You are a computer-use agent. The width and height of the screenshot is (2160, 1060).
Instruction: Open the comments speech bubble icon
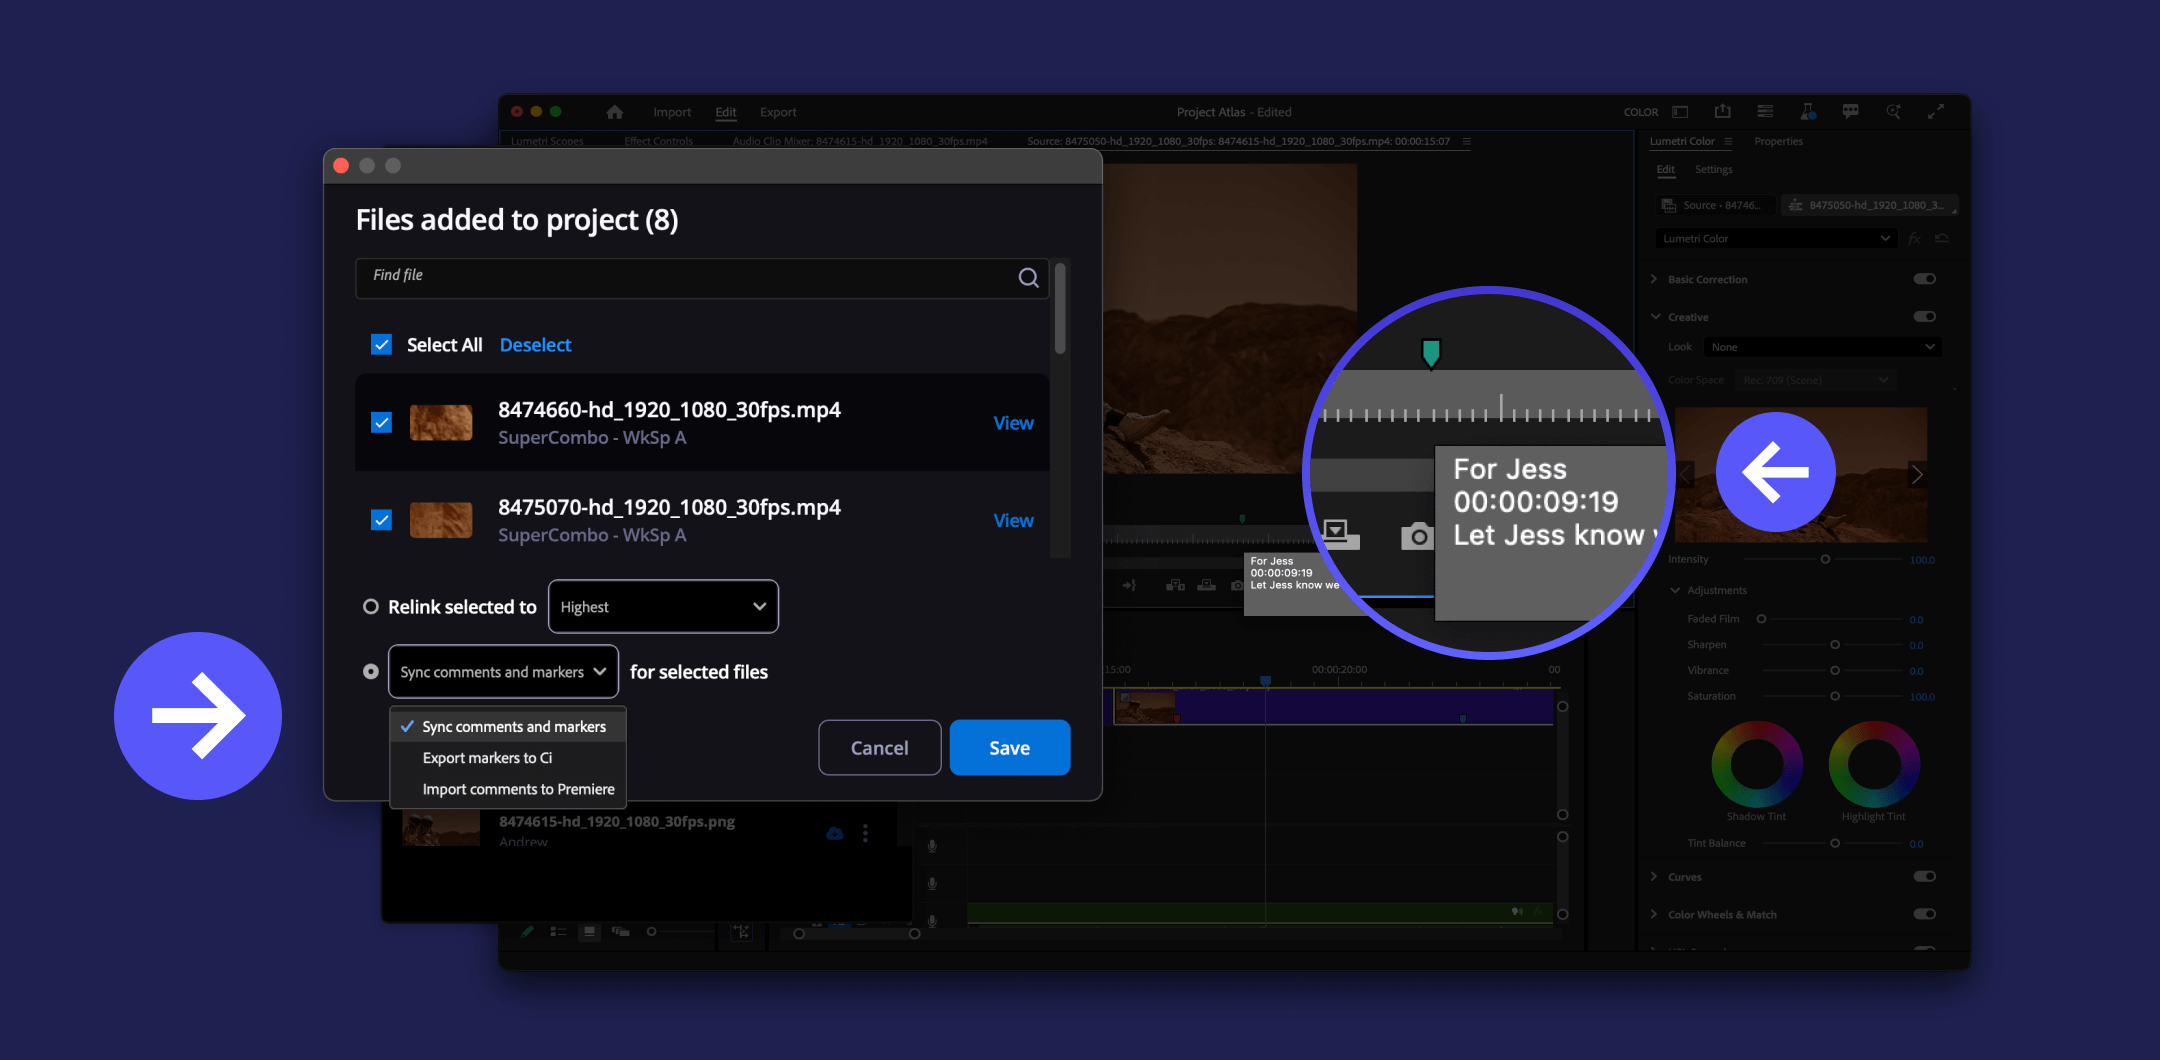1850,112
